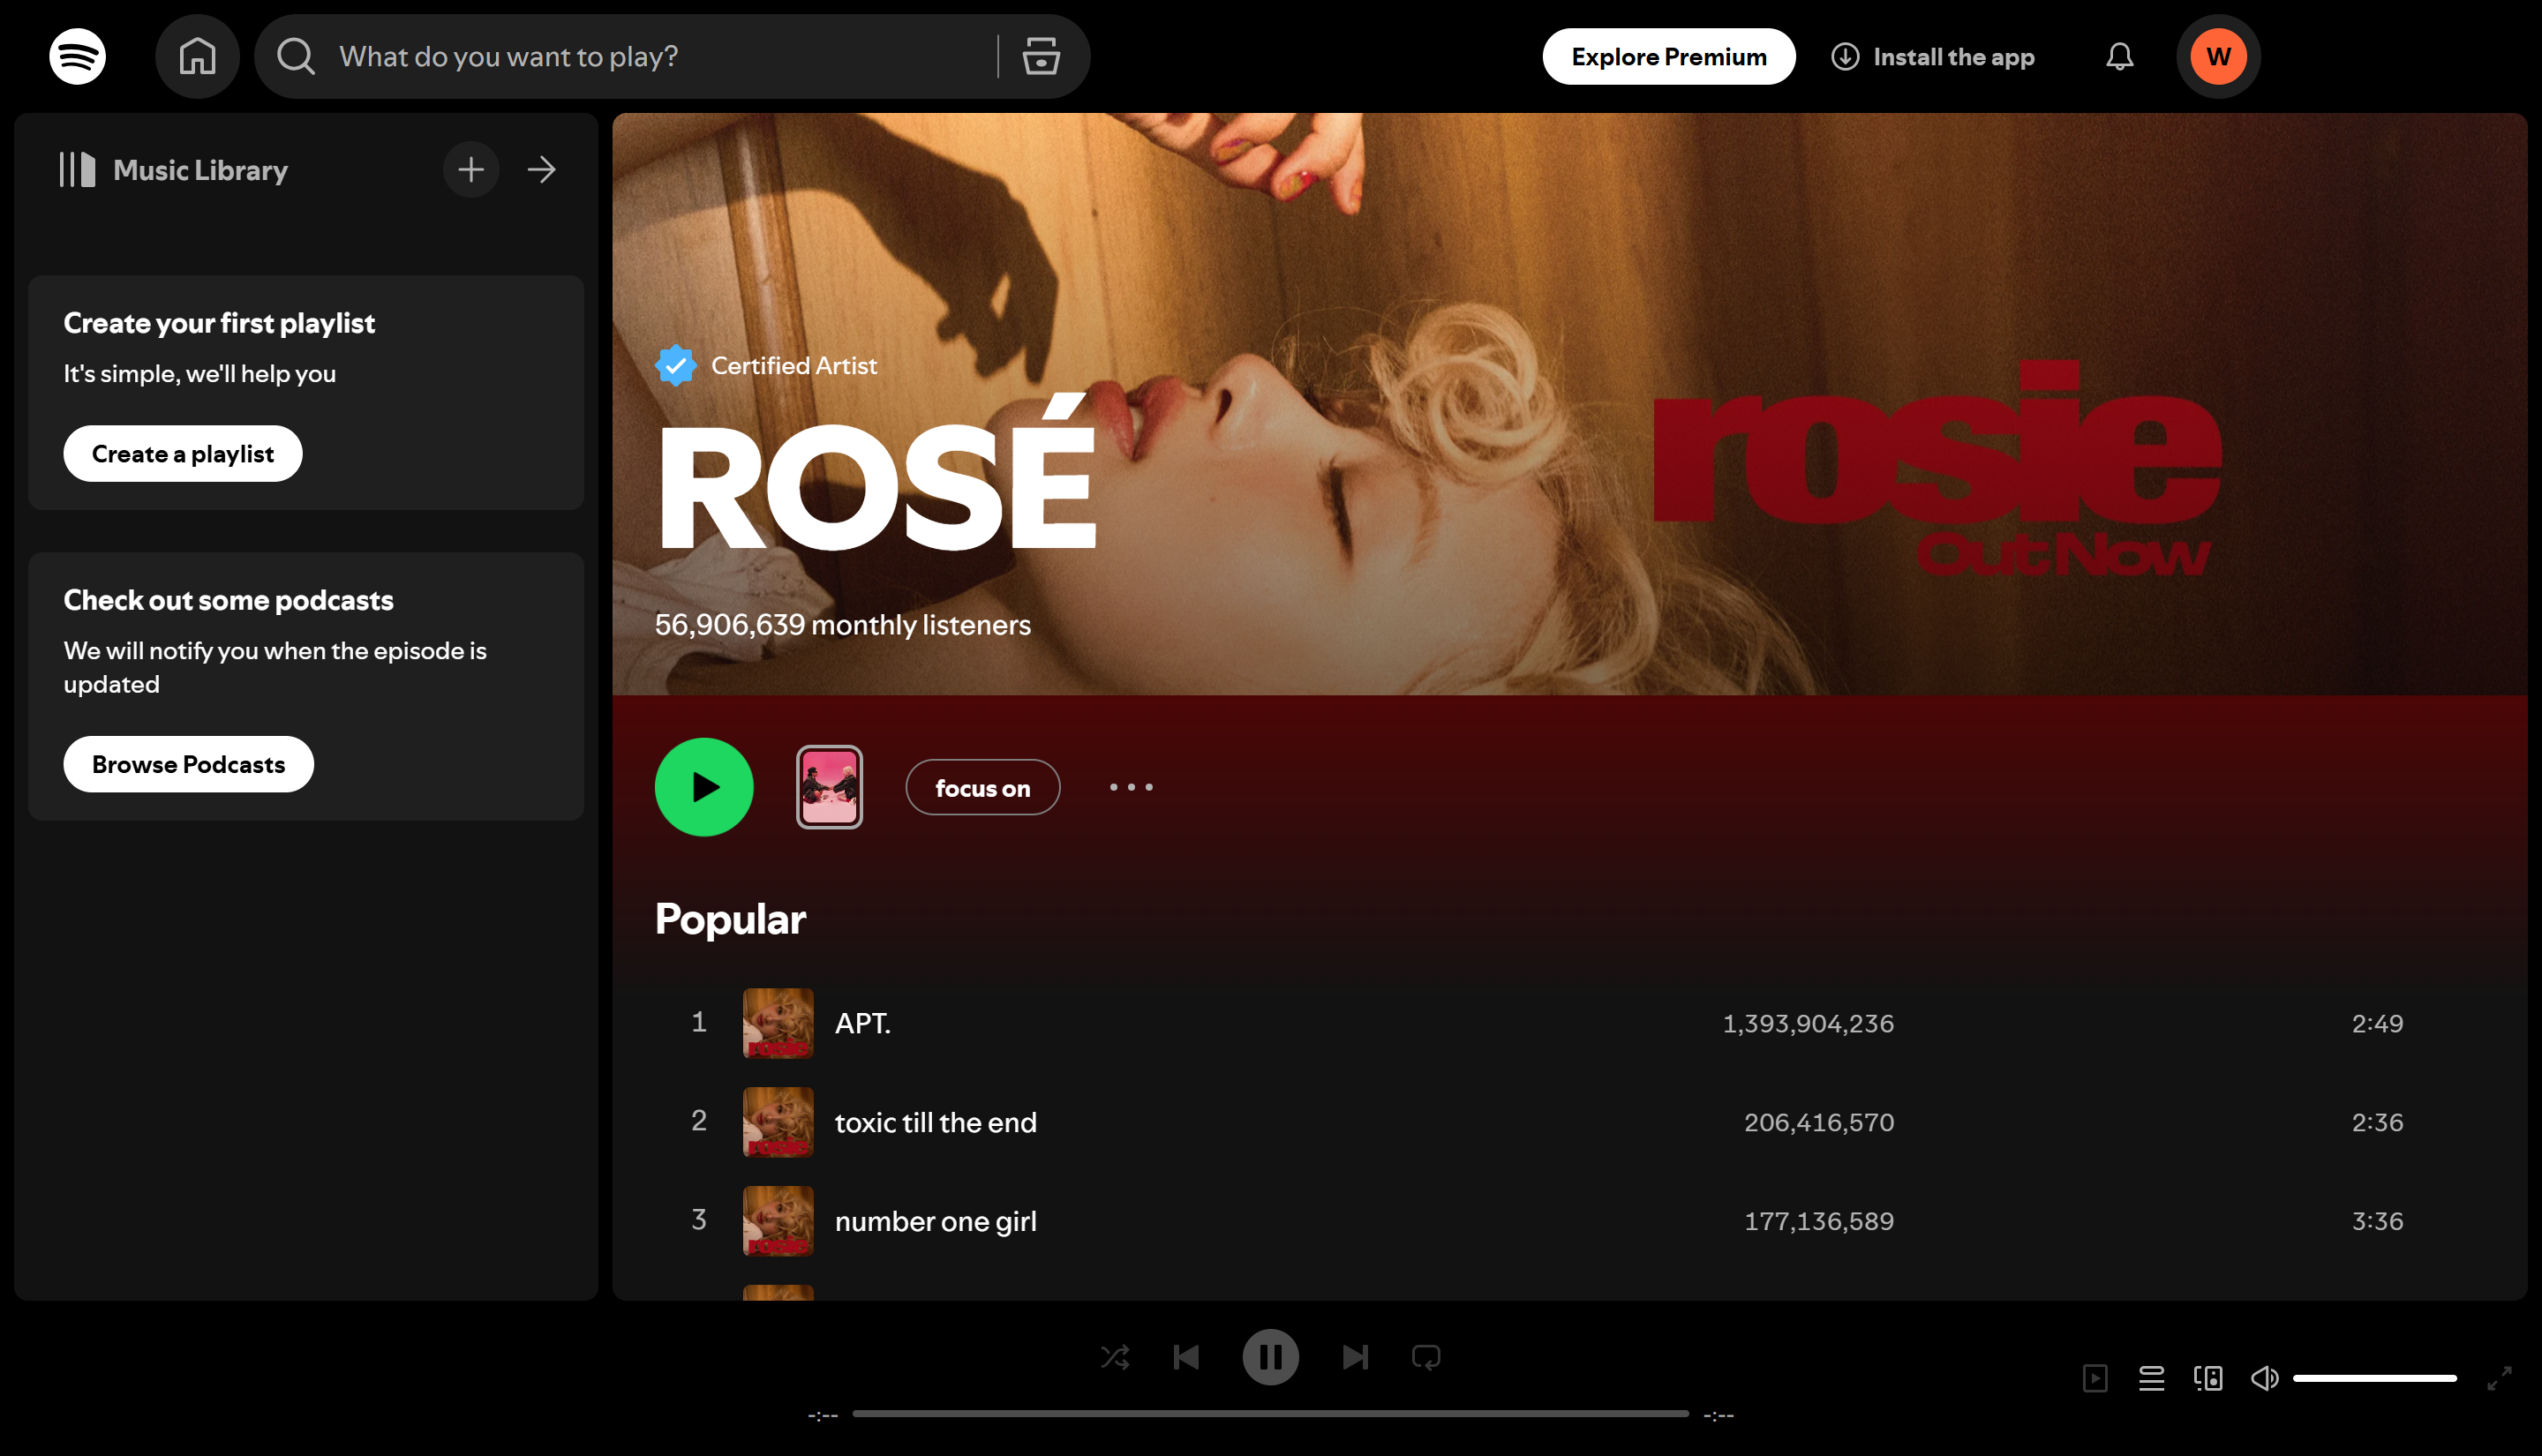Click the Spotify logo

pos(77,56)
